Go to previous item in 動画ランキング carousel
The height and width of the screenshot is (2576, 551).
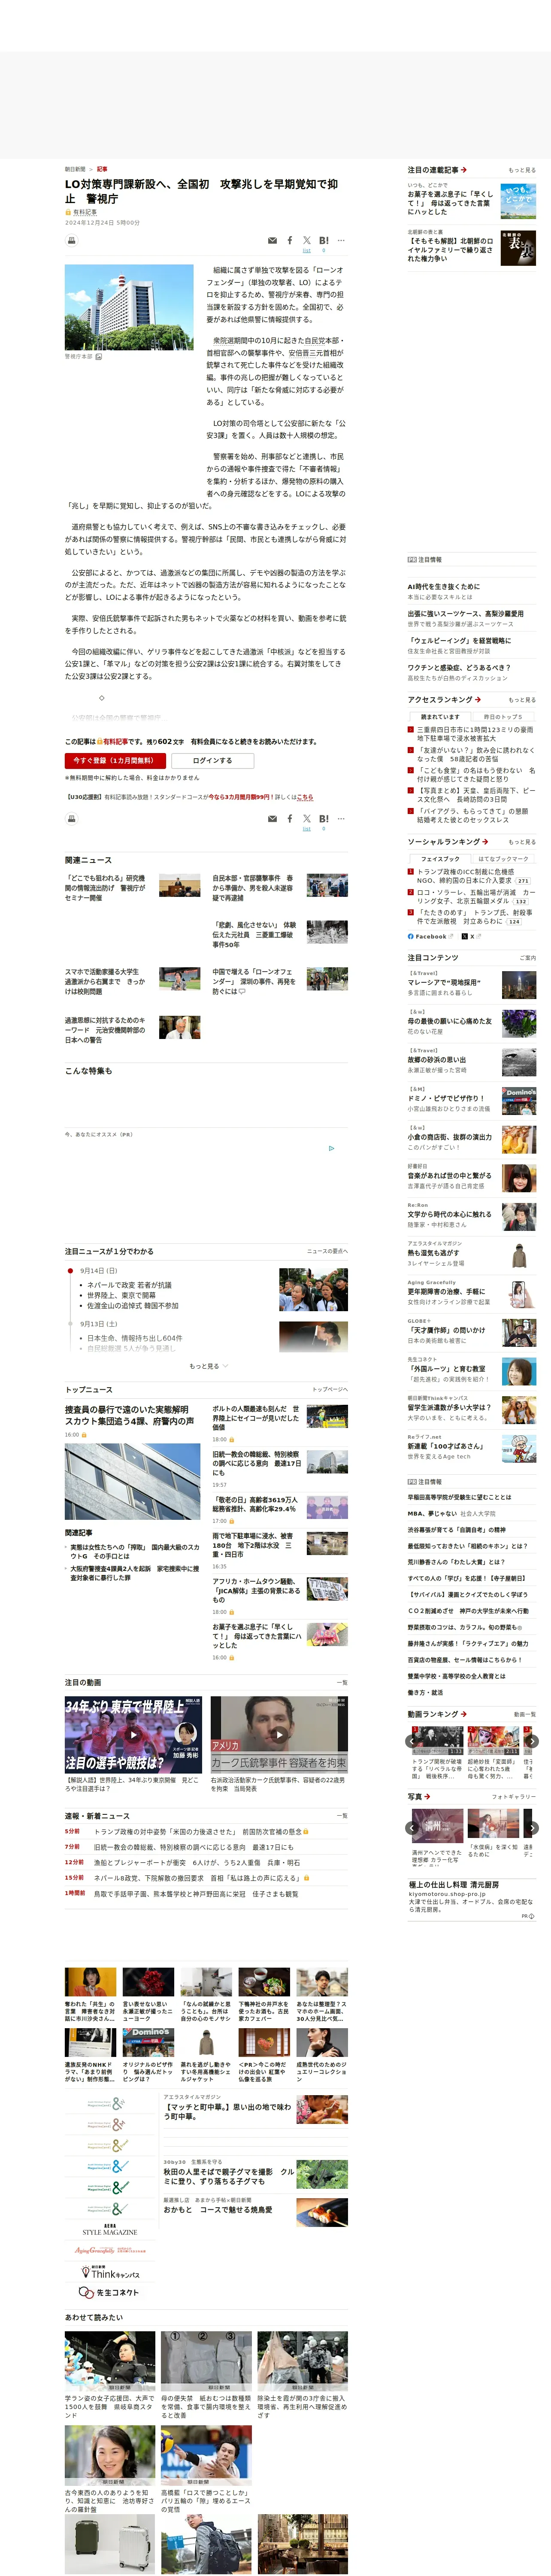[411, 1741]
